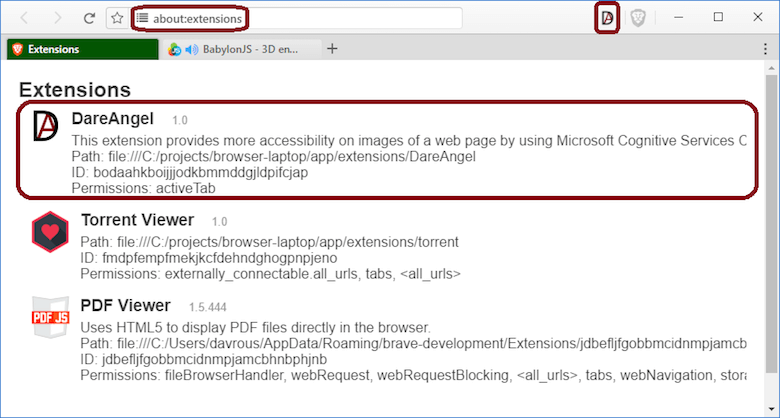Go forward to the next page
780x418 pixels.
57,18
